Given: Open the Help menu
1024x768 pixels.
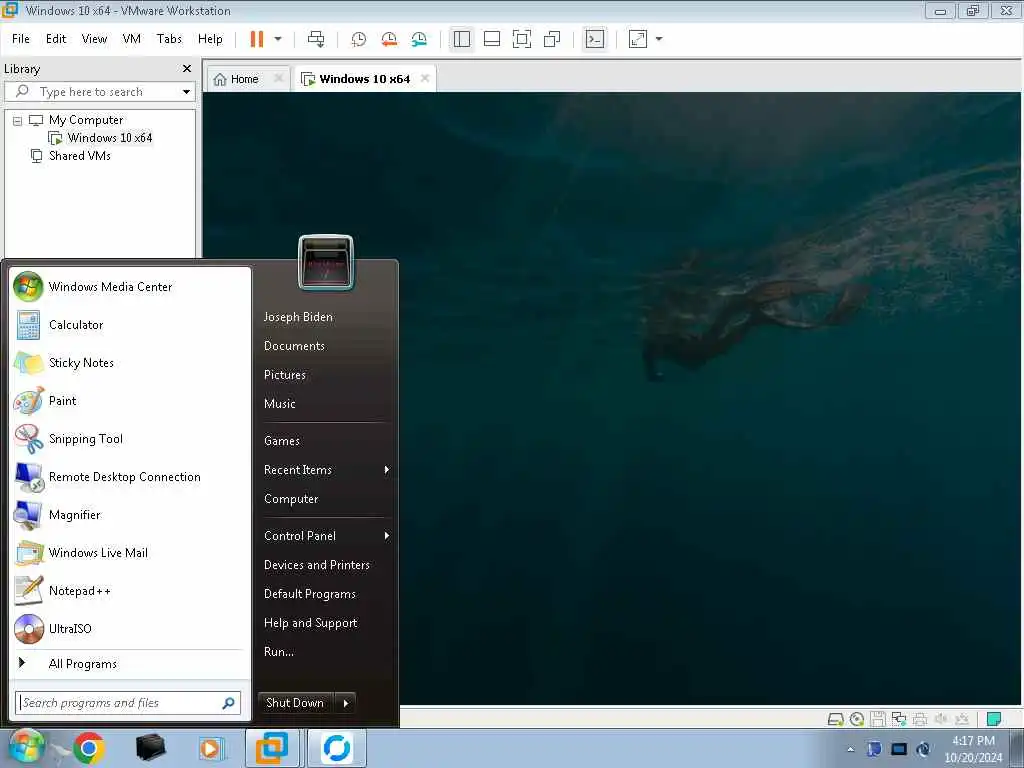Looking at the screenshot, I should click(x=210, y=39).
